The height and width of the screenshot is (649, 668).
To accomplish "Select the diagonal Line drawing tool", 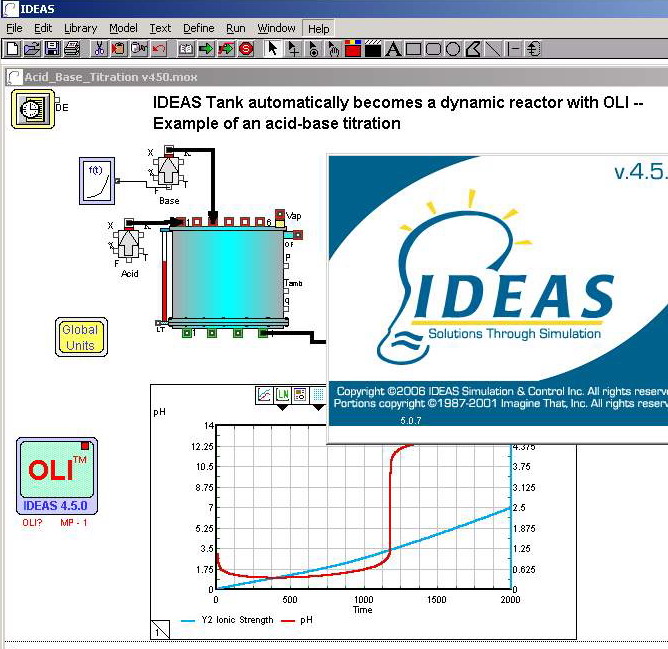I will tap(493, 49).
